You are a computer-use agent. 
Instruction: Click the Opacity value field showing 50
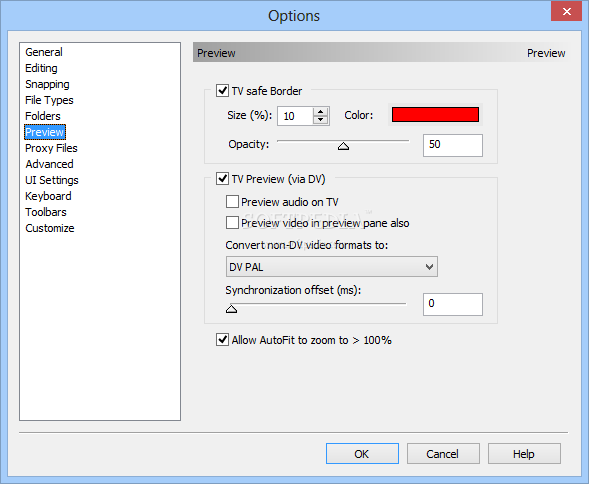[x=453, y=145]
